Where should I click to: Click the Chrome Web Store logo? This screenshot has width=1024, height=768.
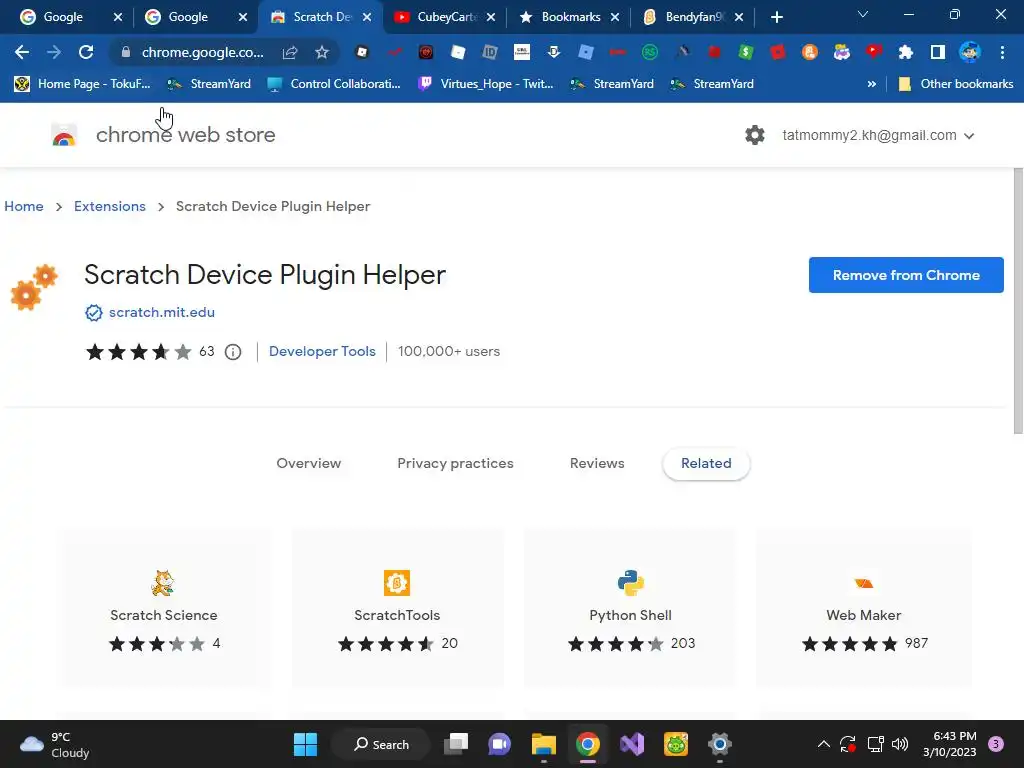tap(64, 135)
